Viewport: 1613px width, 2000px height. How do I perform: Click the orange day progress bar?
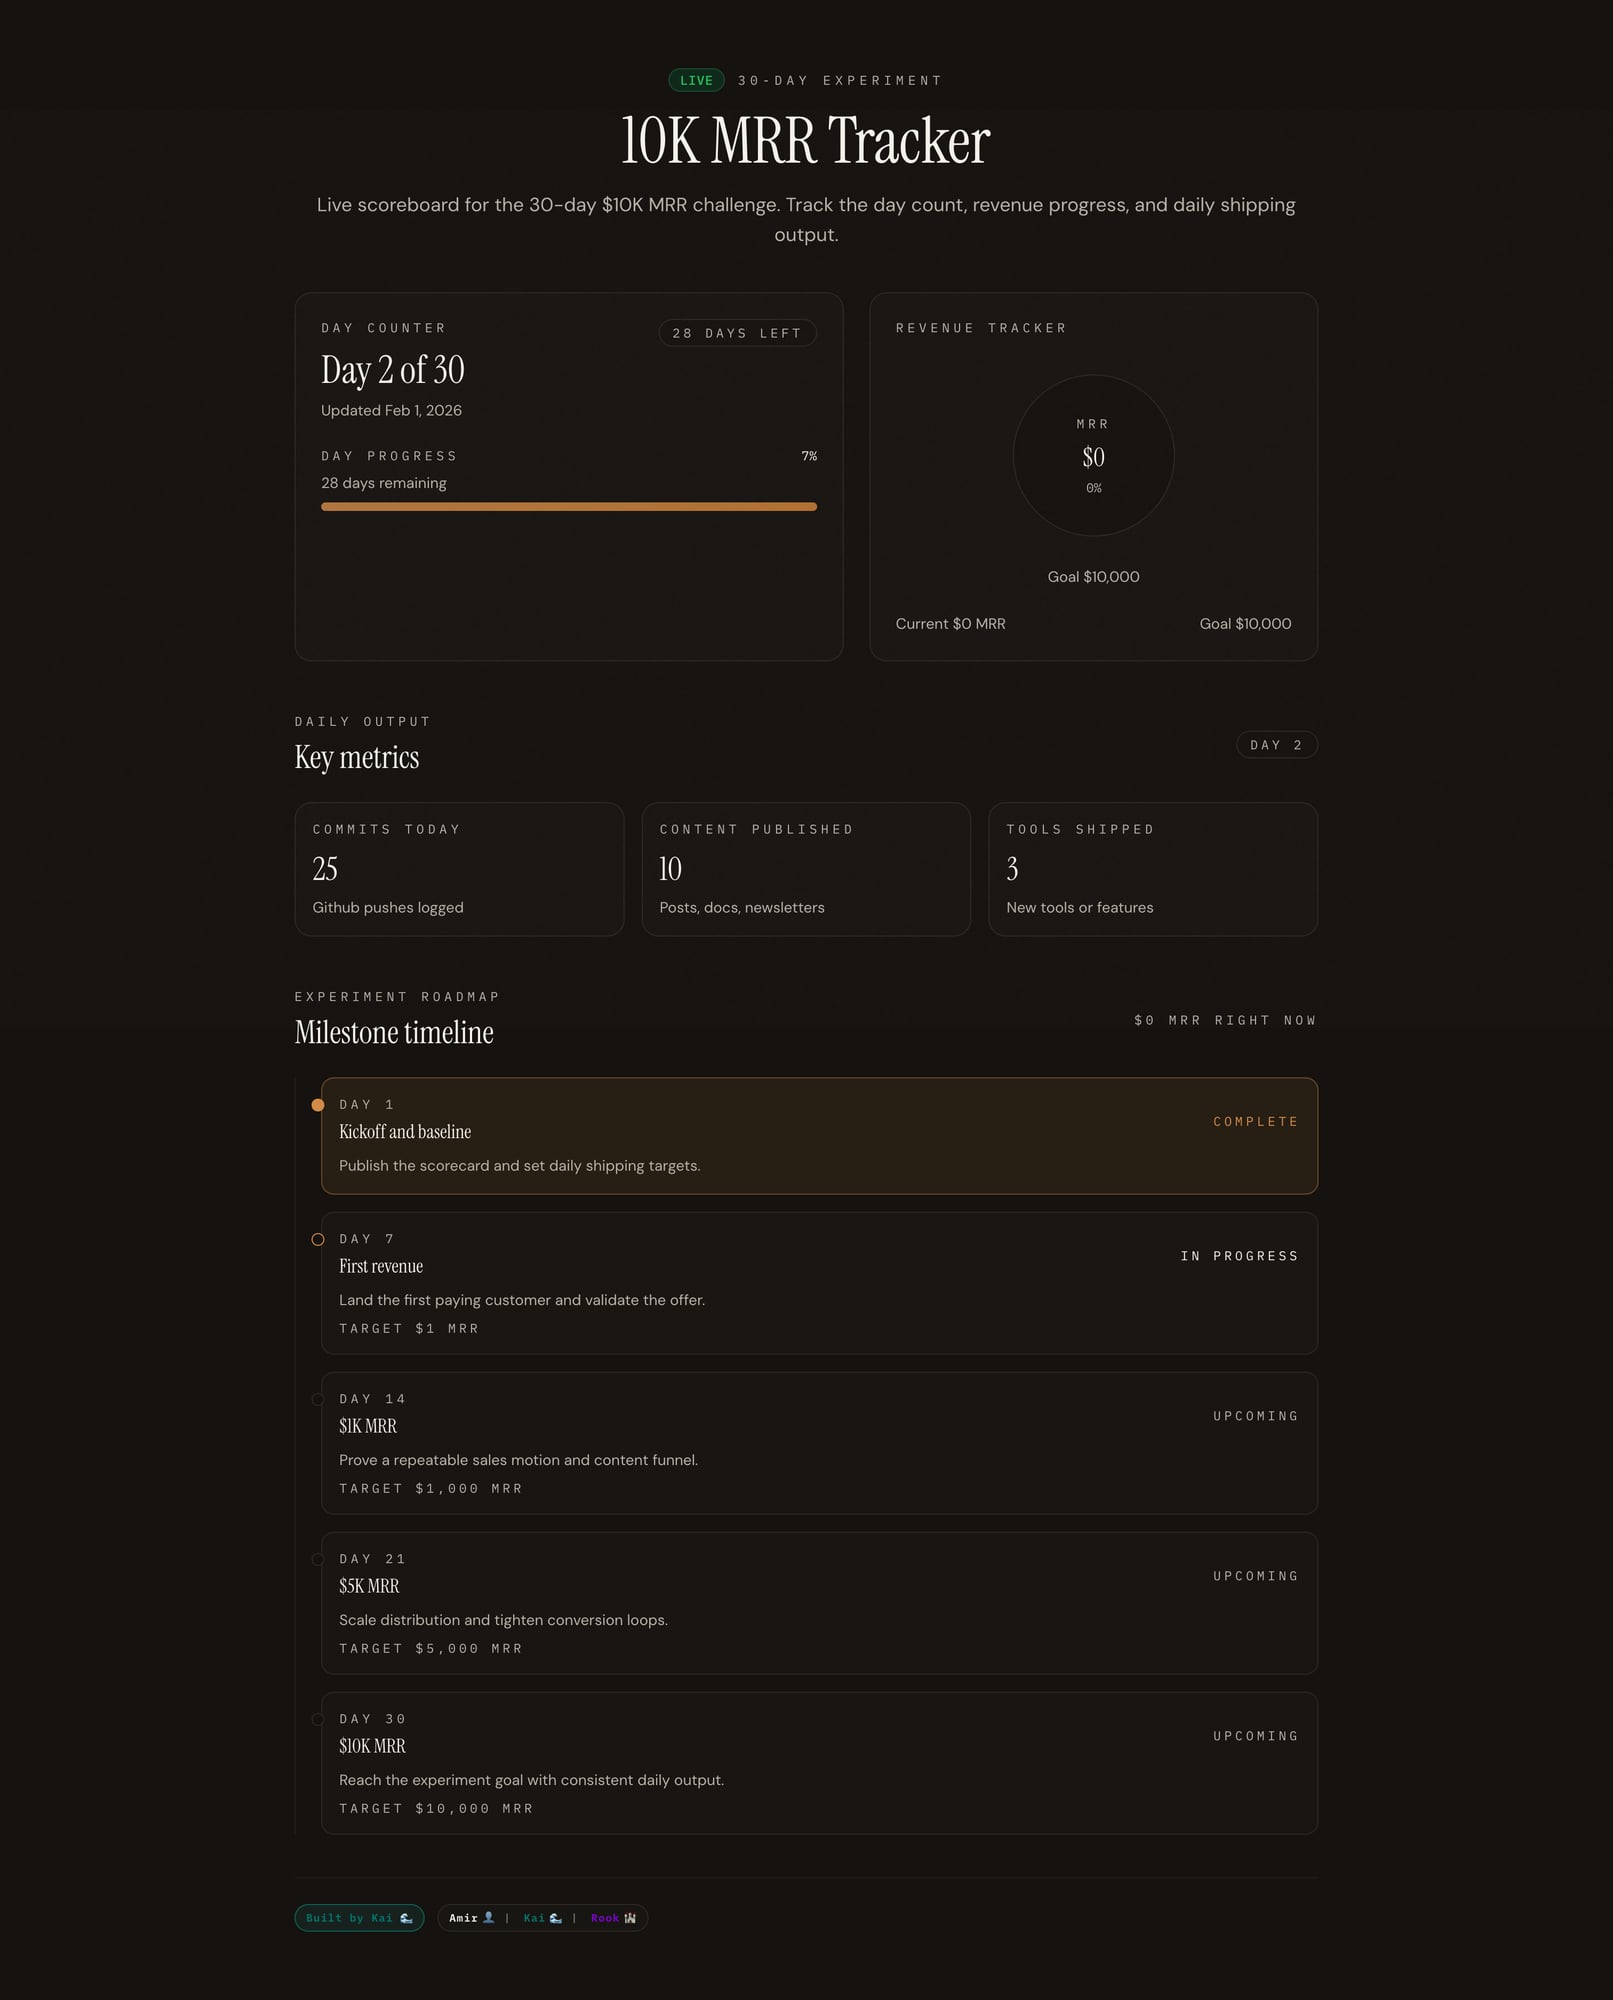pyautogui.click(x=568, y=507)
